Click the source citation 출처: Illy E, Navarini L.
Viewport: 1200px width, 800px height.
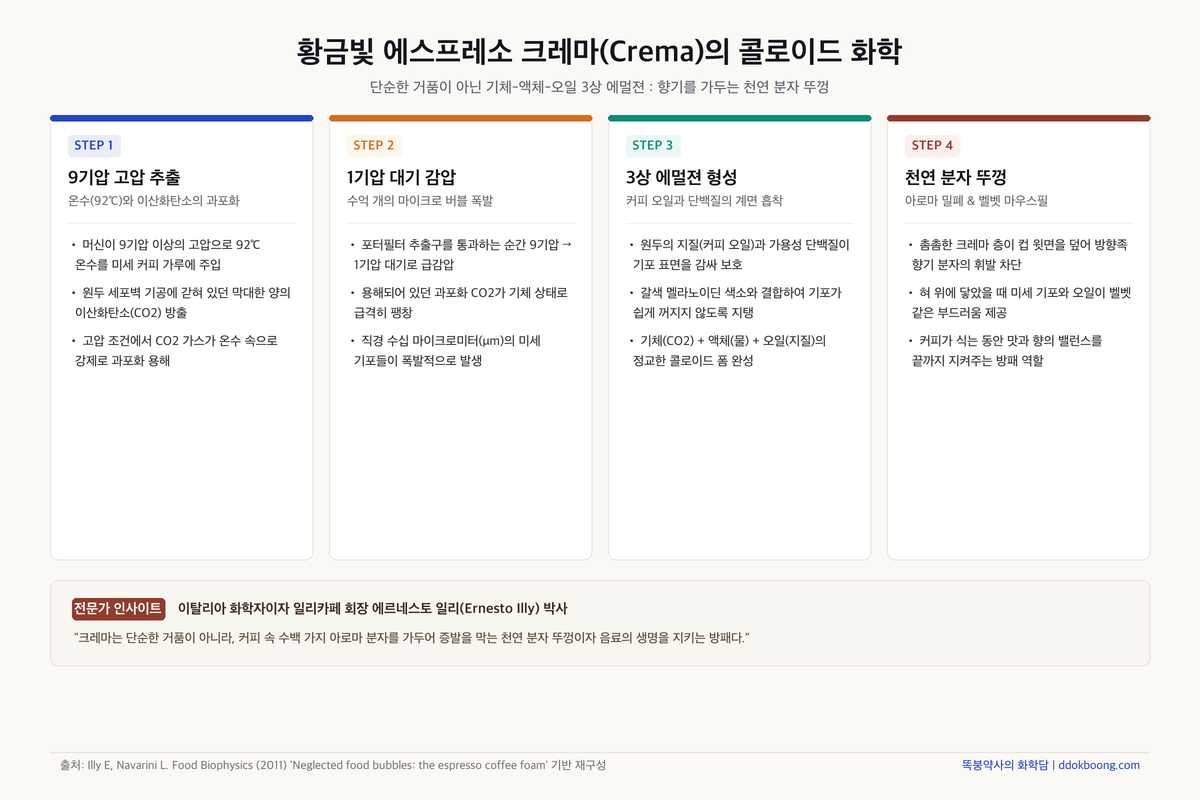point(333,765)
